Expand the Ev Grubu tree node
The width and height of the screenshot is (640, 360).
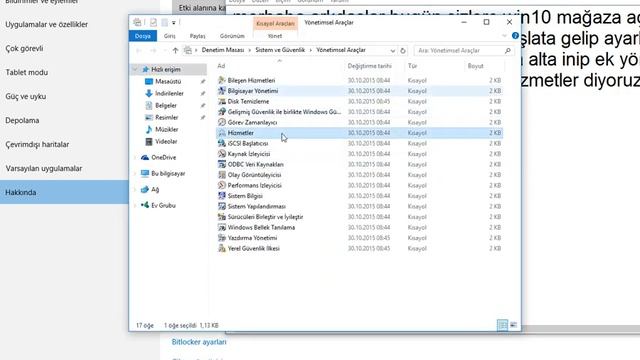135,205
